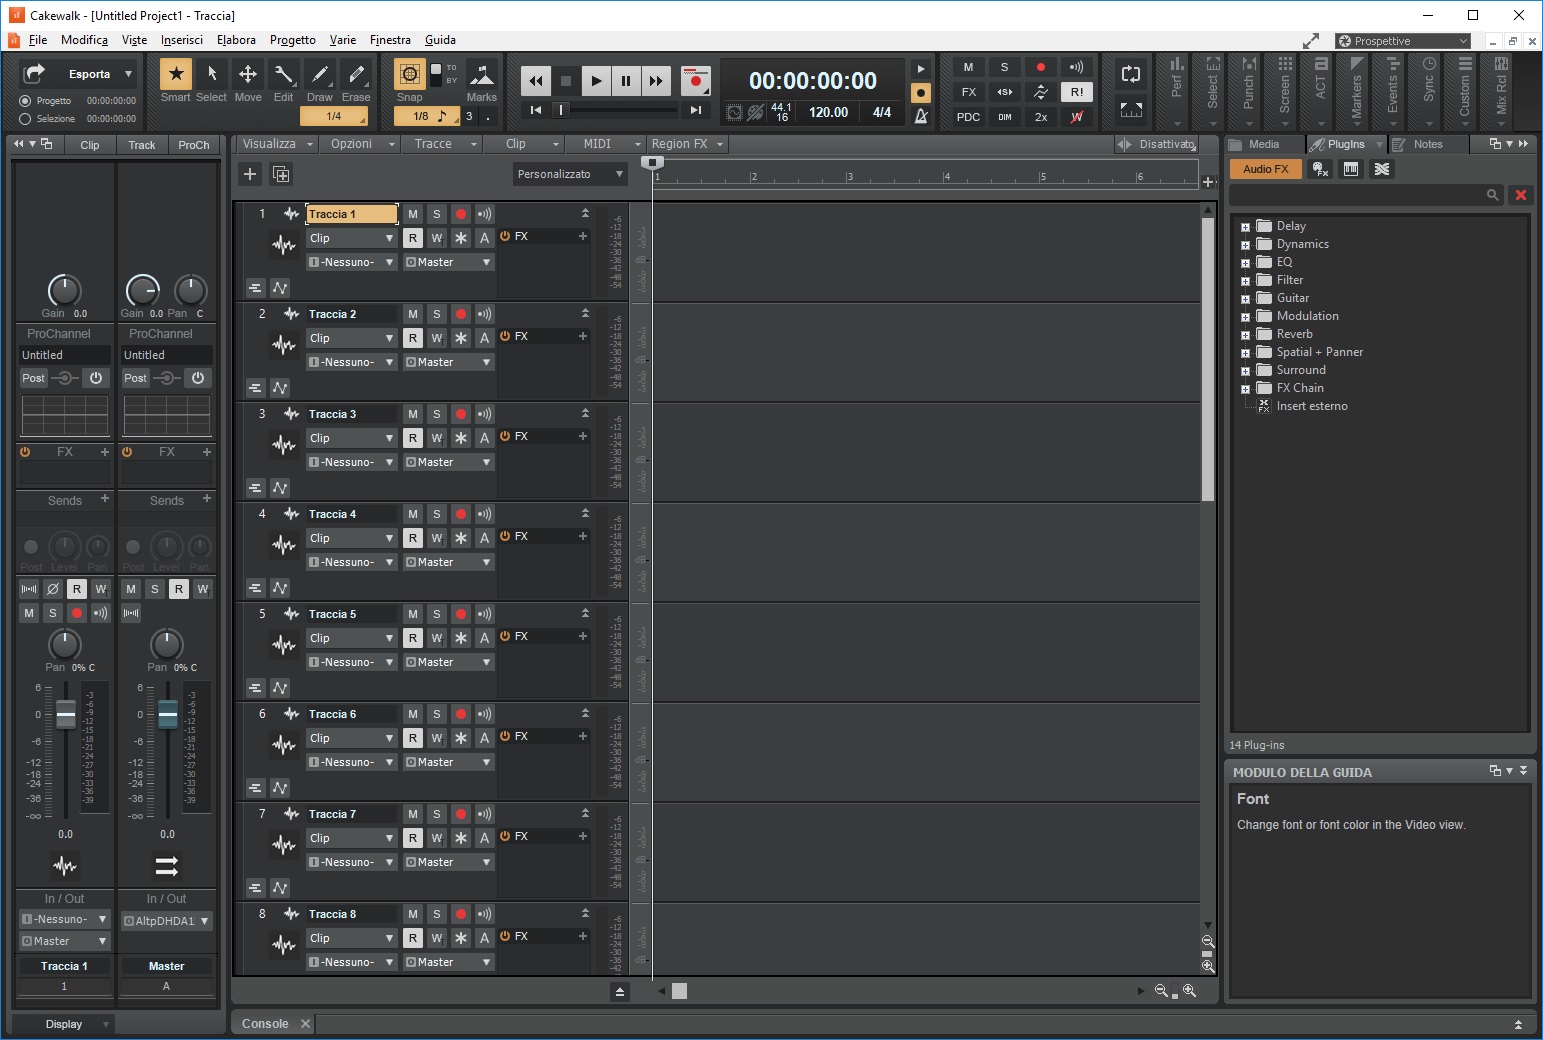Show instruments via the piano keyboard icon
This screenshot has width=1543, height=1040.
[x=1351, y=169]
